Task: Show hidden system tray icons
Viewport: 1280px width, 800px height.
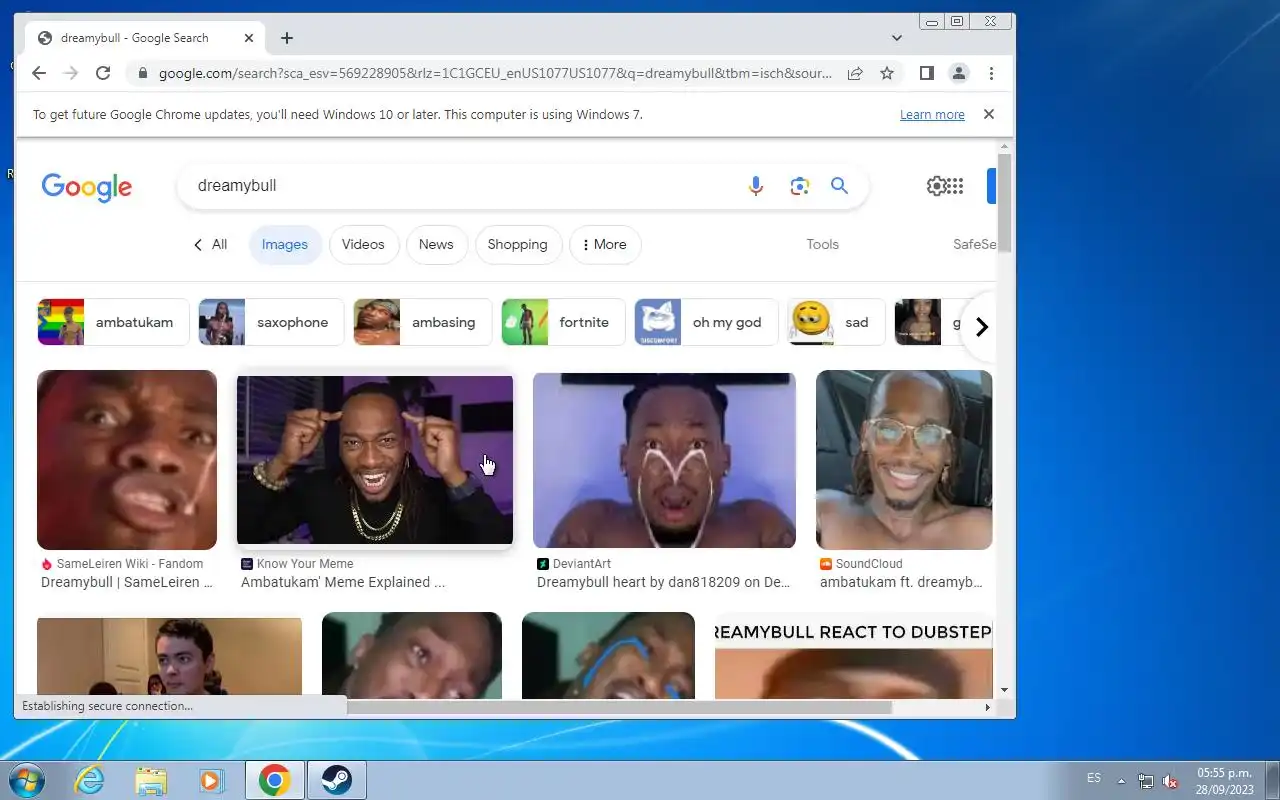Action: pyautogui.click(x=1121, y=781)
